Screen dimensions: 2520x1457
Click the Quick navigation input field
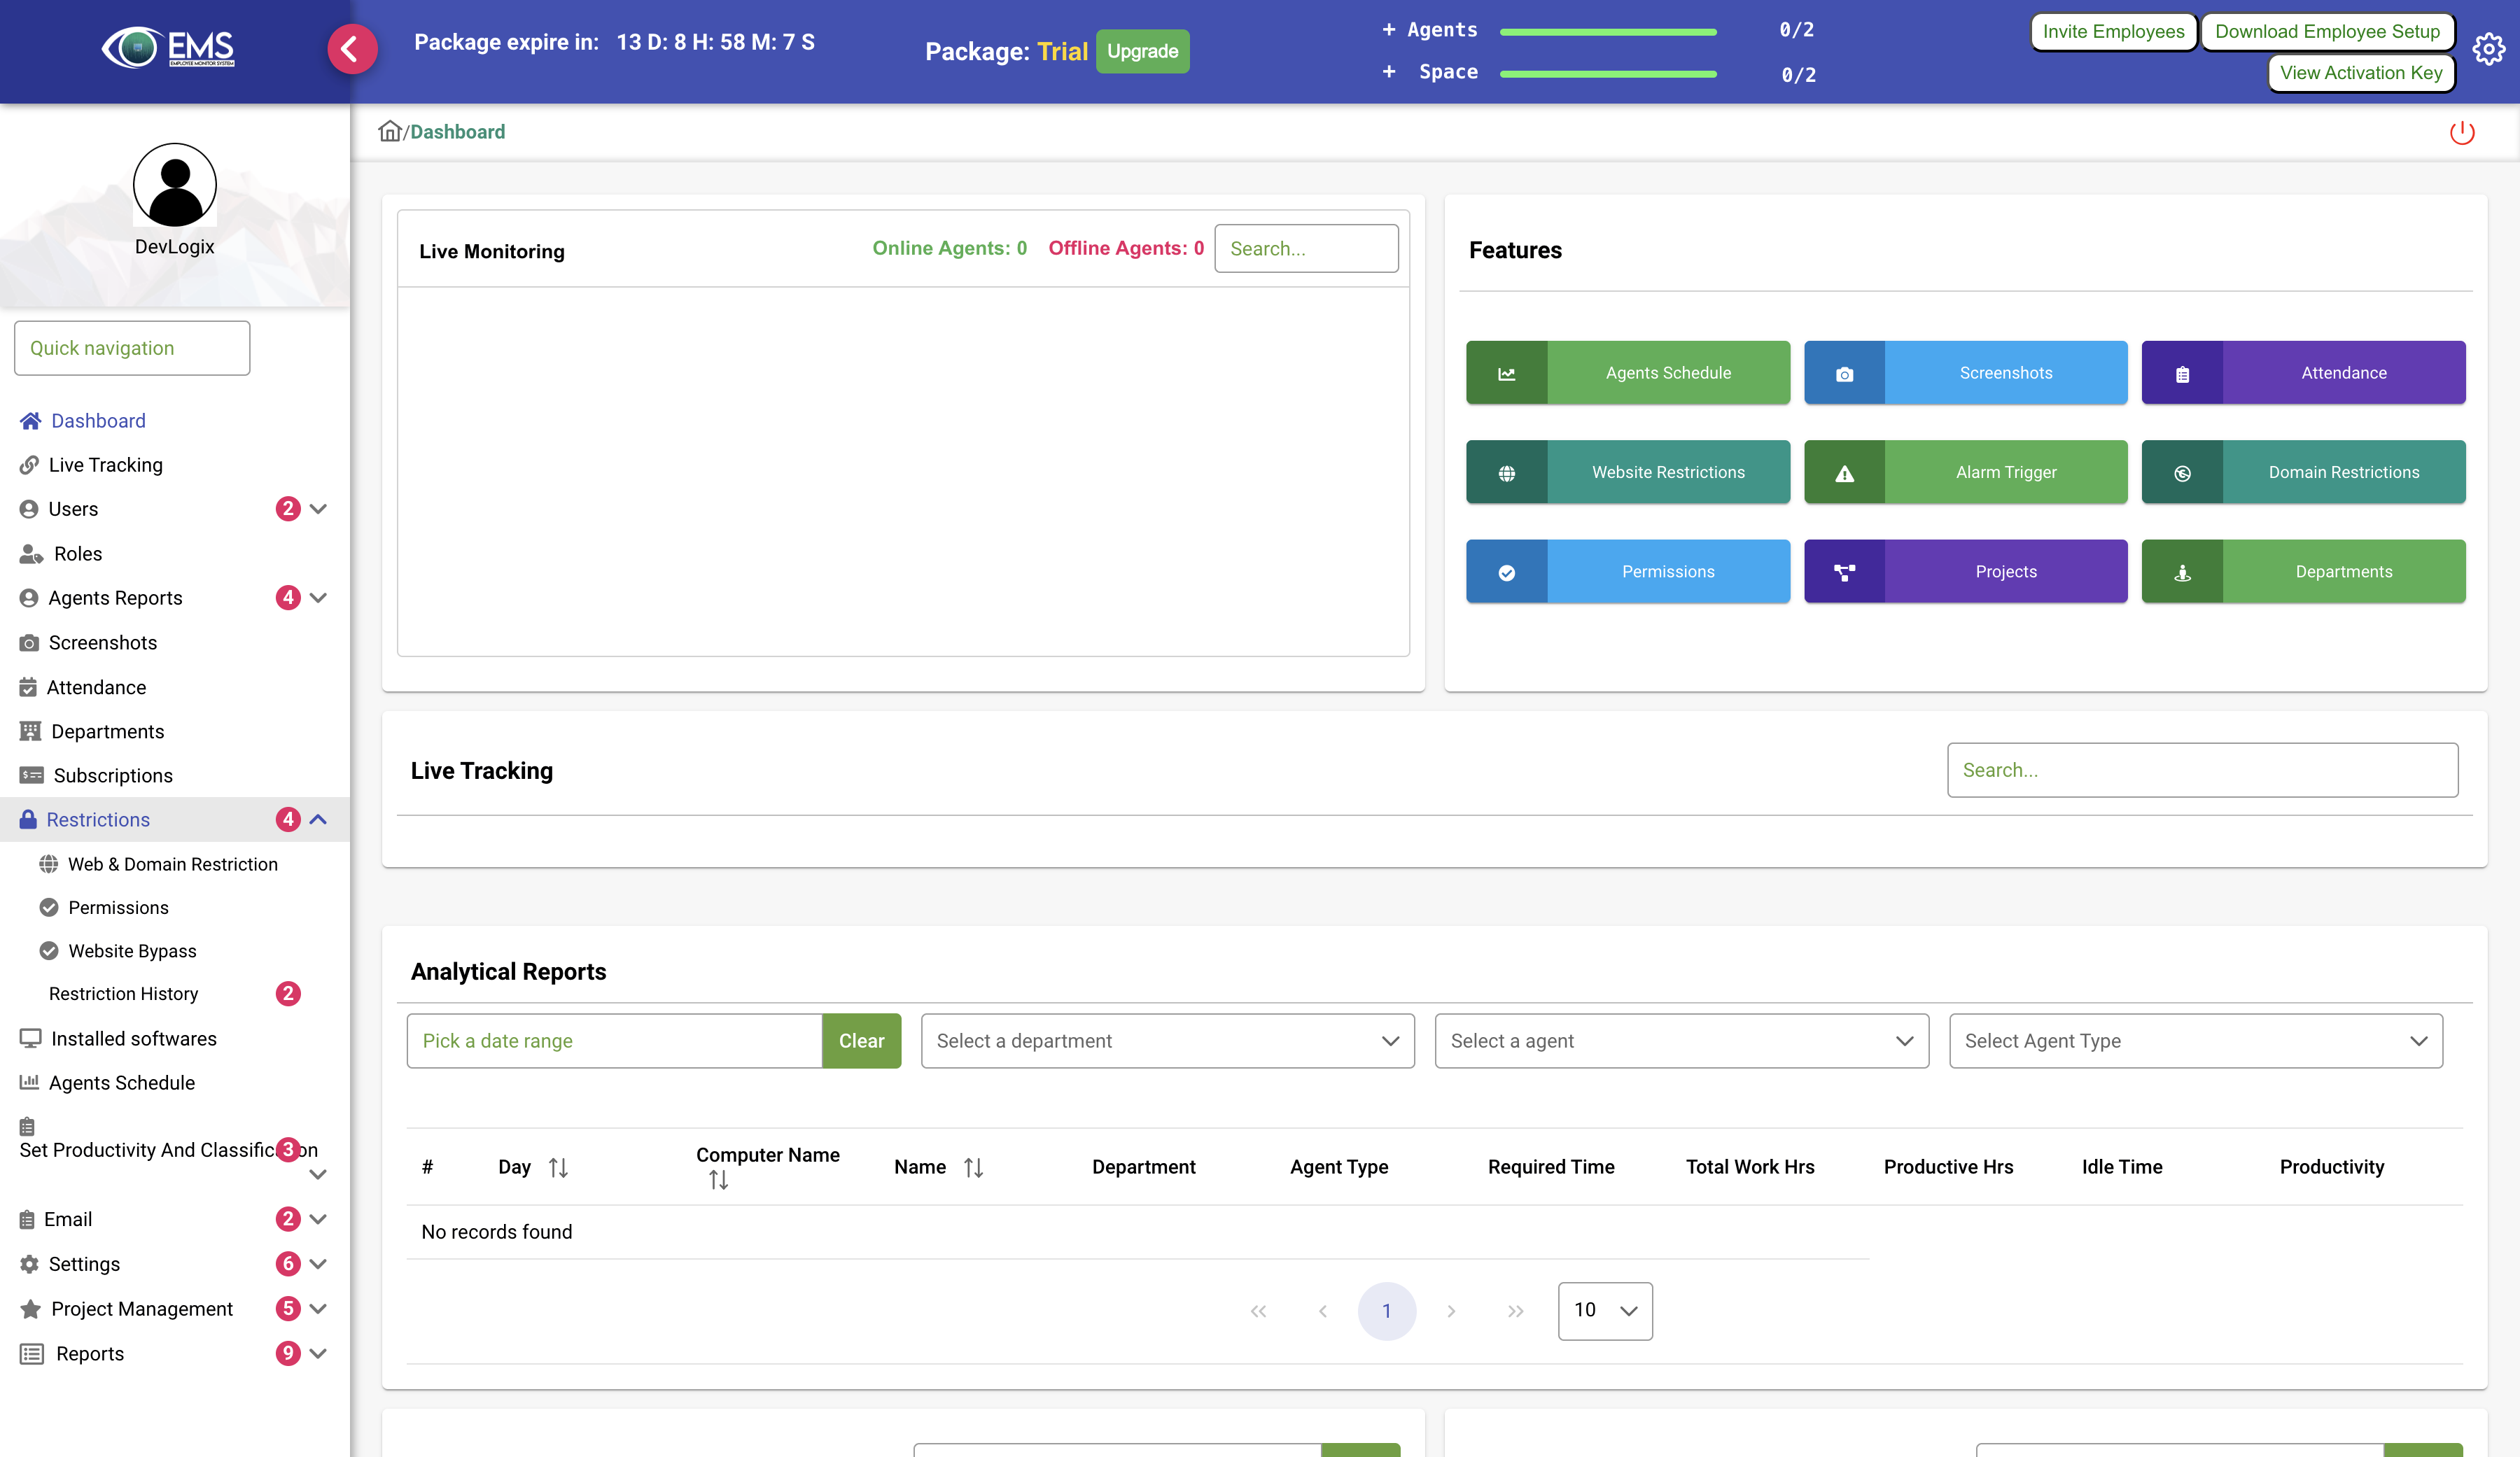(x=132, y=348)
